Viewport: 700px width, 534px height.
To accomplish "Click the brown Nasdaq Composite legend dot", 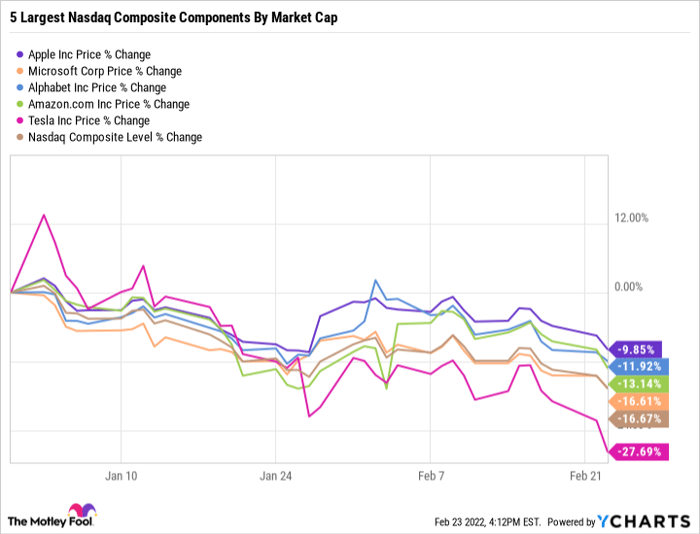I will tap(21, 137).
